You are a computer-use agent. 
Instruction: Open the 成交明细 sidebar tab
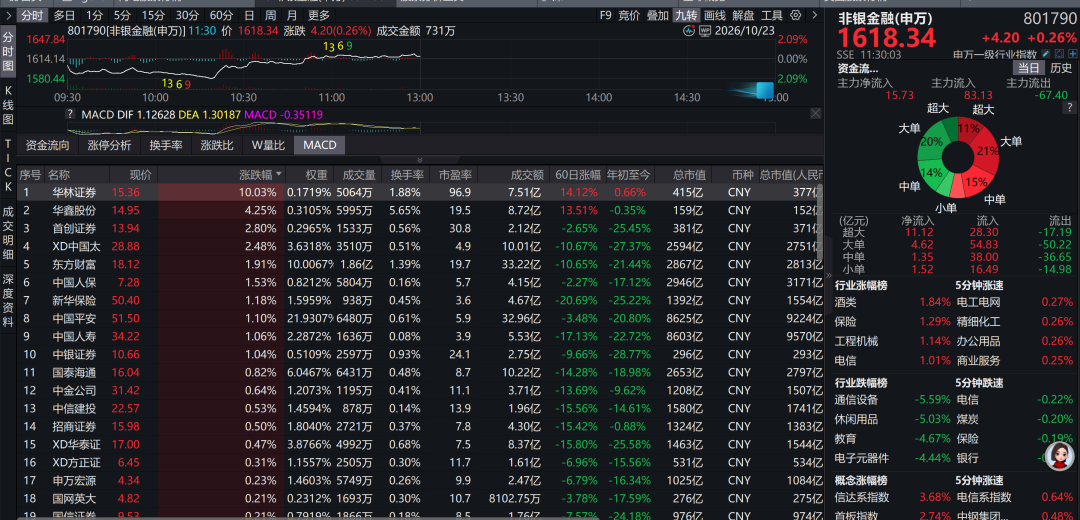click(8, 233)
